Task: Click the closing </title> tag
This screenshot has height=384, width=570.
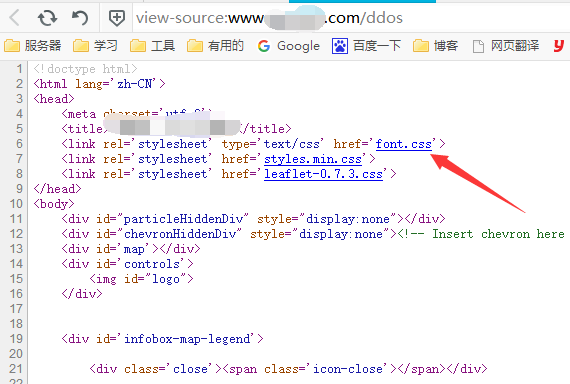Action: click(266, 129)
